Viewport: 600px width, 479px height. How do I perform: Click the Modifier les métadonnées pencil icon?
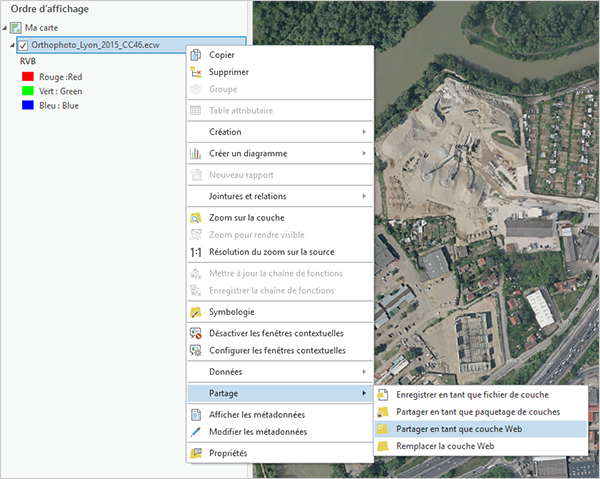[196, 432]
